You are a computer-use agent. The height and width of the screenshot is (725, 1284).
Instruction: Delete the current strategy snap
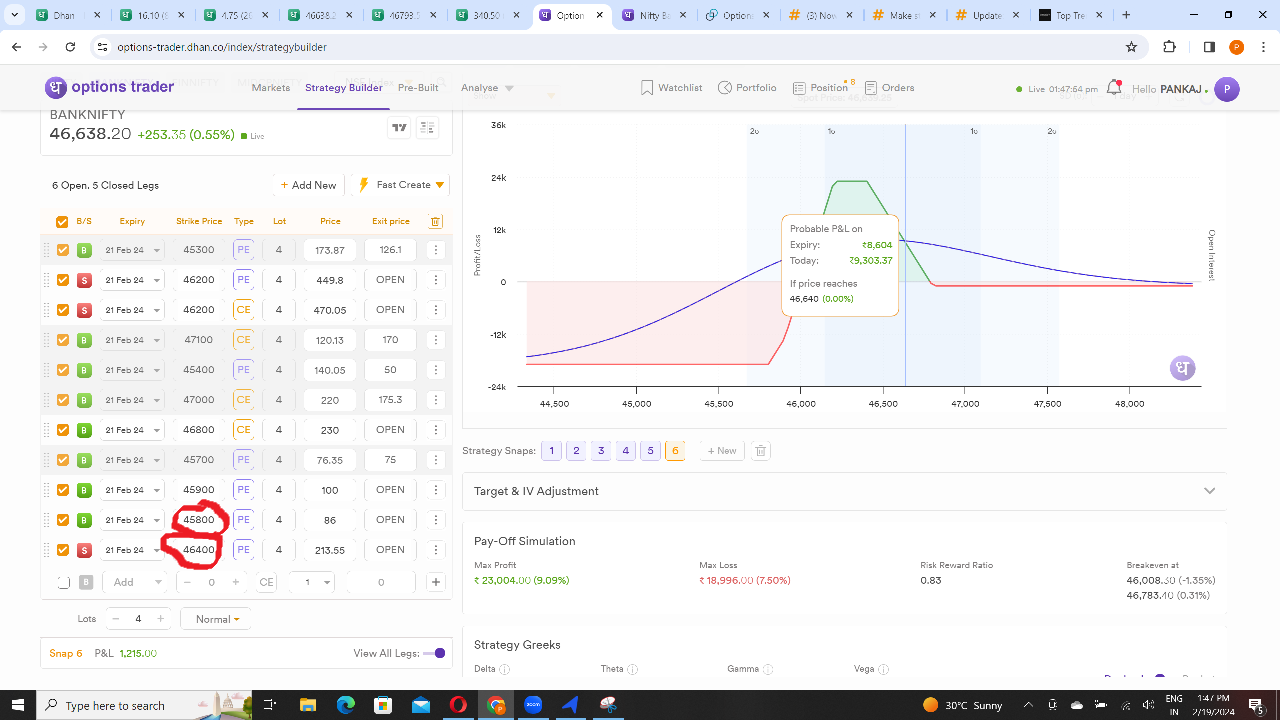[760, 451]
